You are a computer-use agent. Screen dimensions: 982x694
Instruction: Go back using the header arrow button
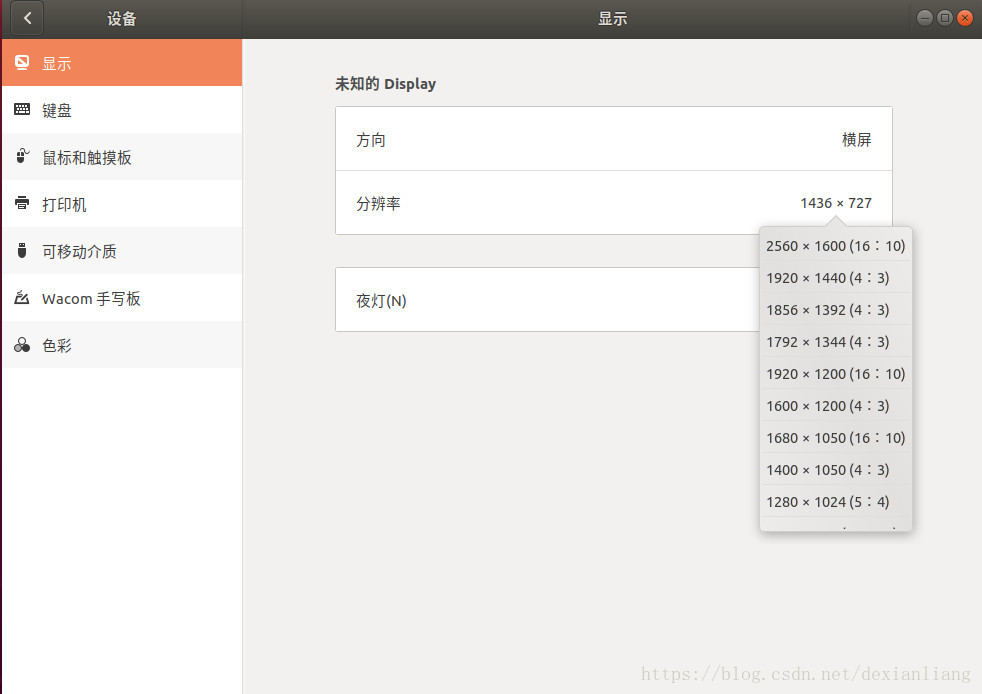tap(27, 18)
